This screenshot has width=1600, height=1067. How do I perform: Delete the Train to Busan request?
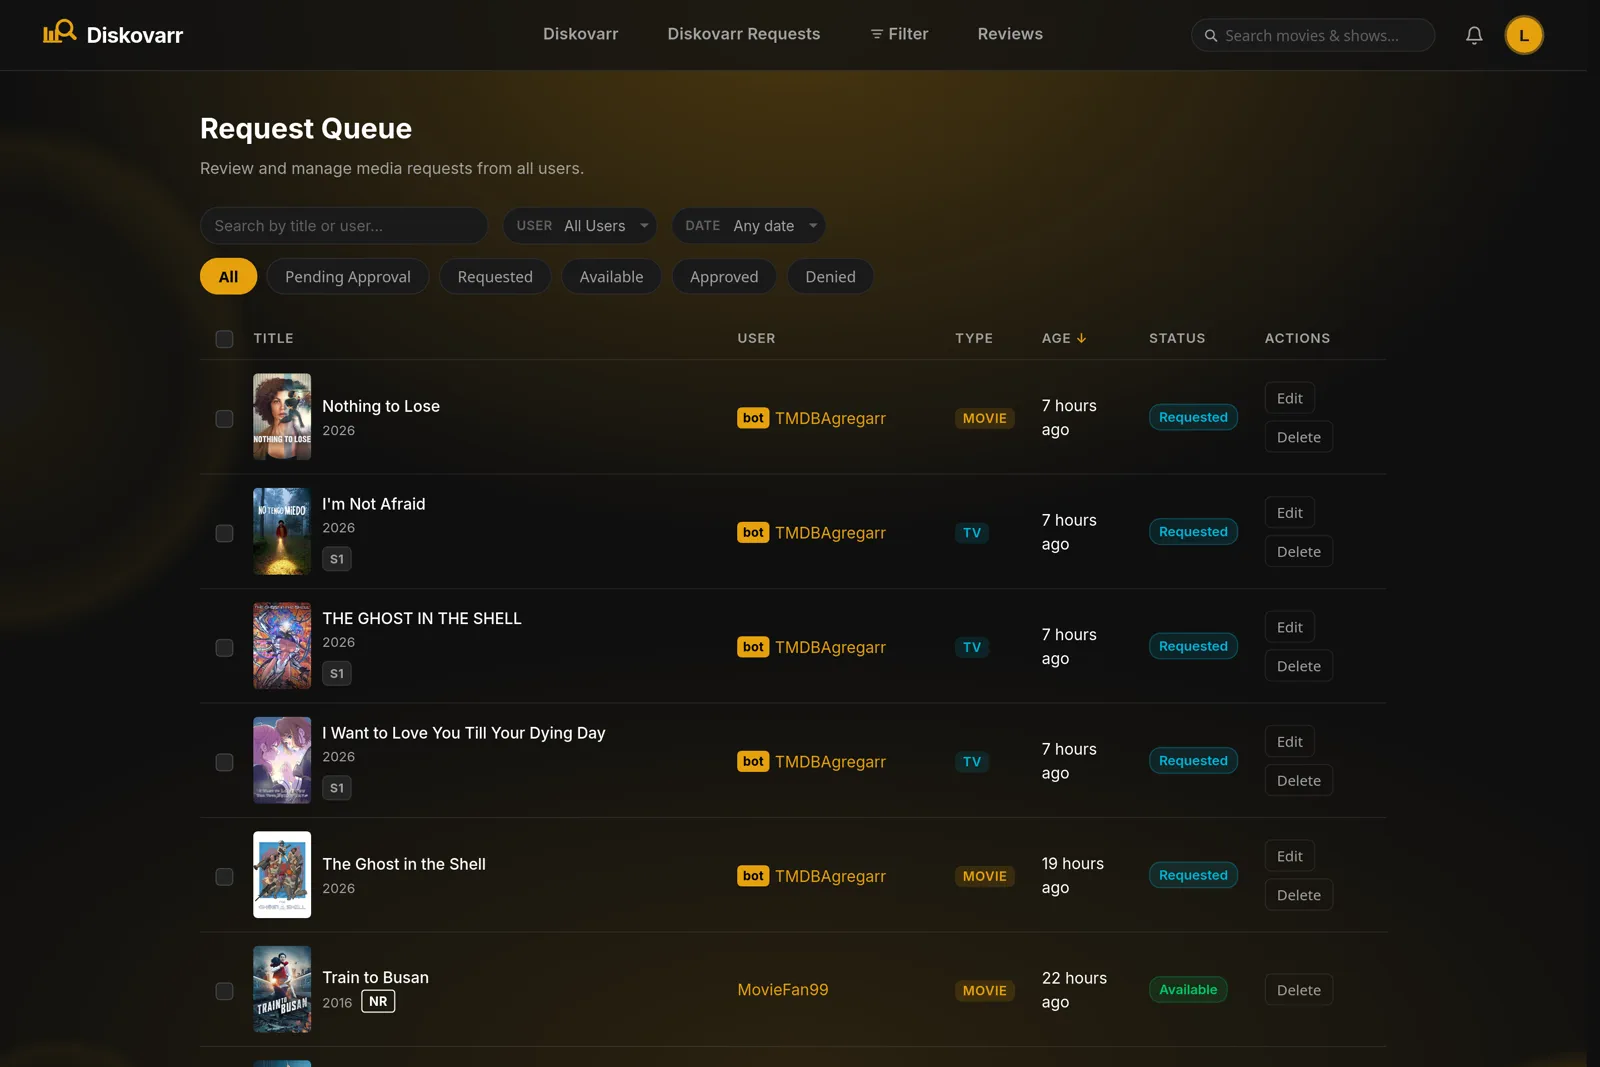coord(1298,990)
